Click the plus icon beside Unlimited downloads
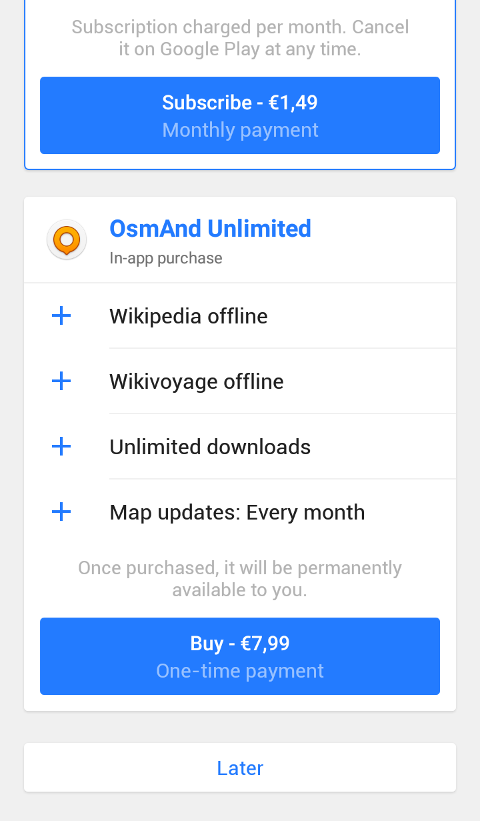This screenshot has width=480, height=821. (x=61, y=447)
